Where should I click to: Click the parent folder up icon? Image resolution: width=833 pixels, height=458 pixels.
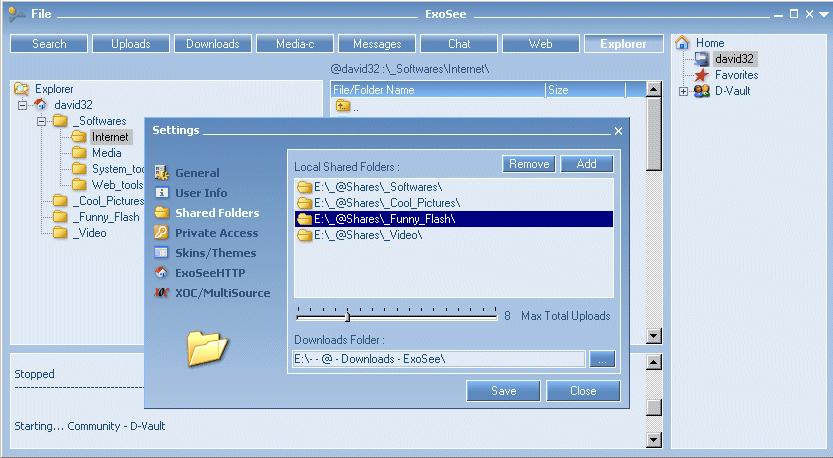[x=342, y=107]
